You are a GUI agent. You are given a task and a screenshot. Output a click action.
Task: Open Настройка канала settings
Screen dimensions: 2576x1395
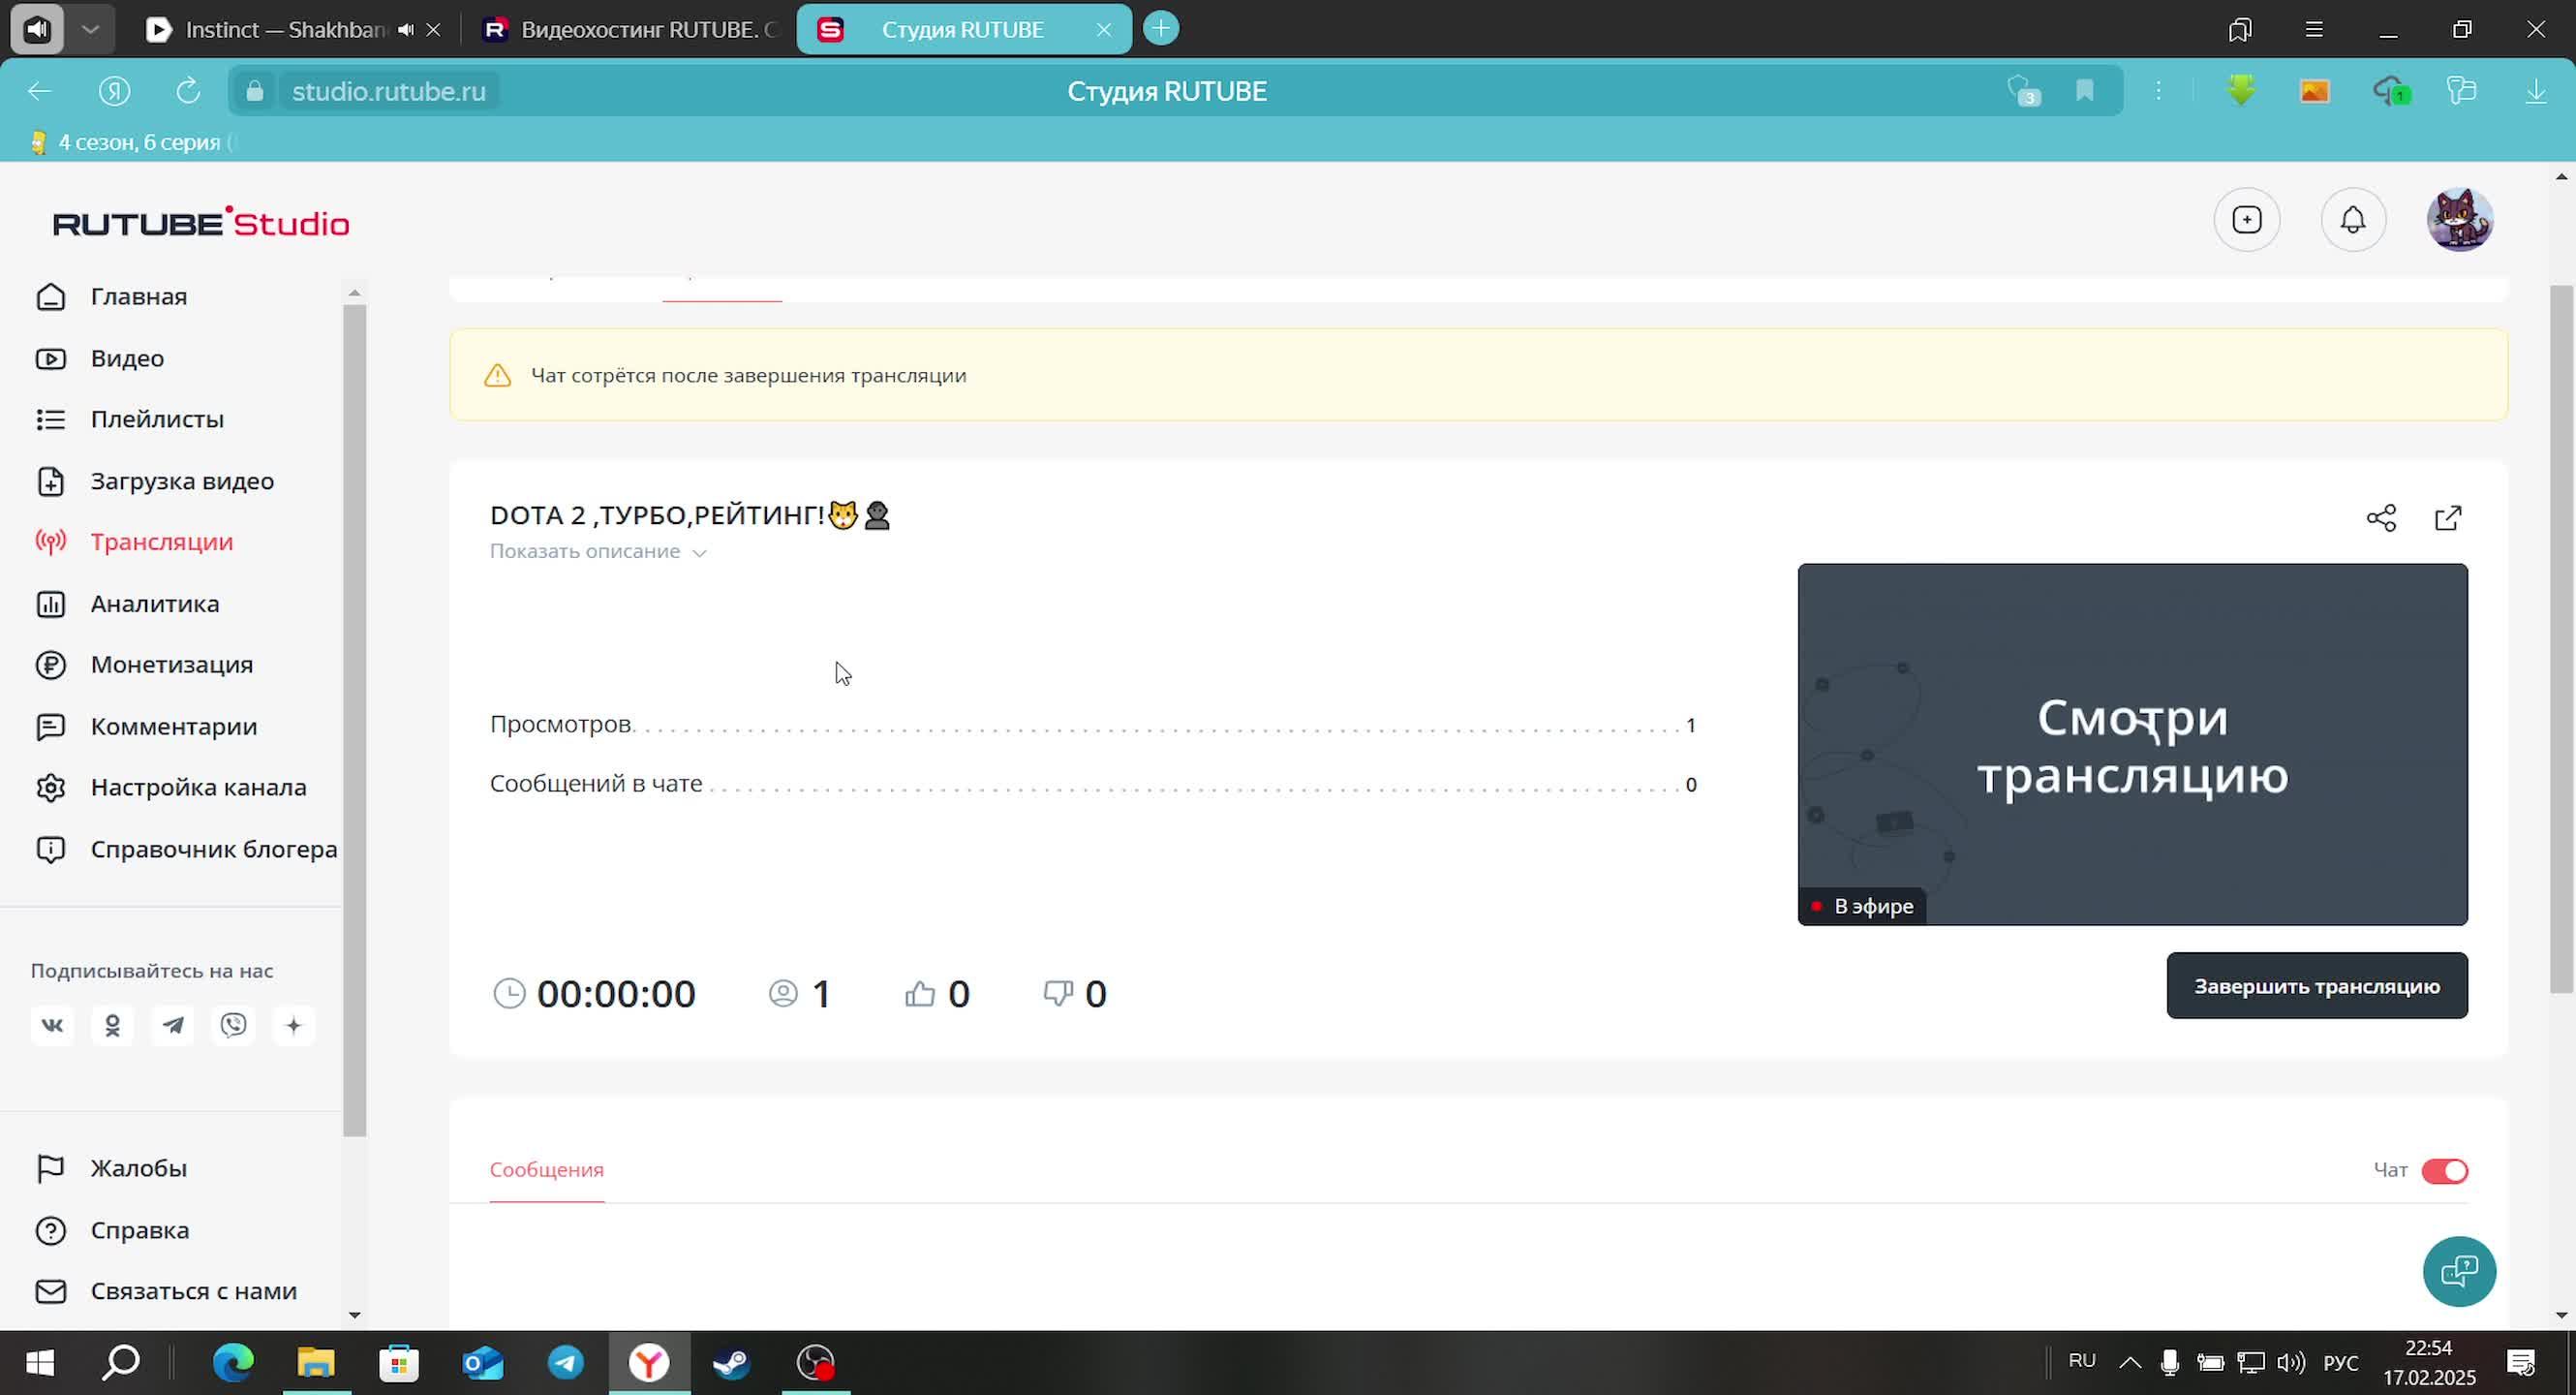point(171,788)
